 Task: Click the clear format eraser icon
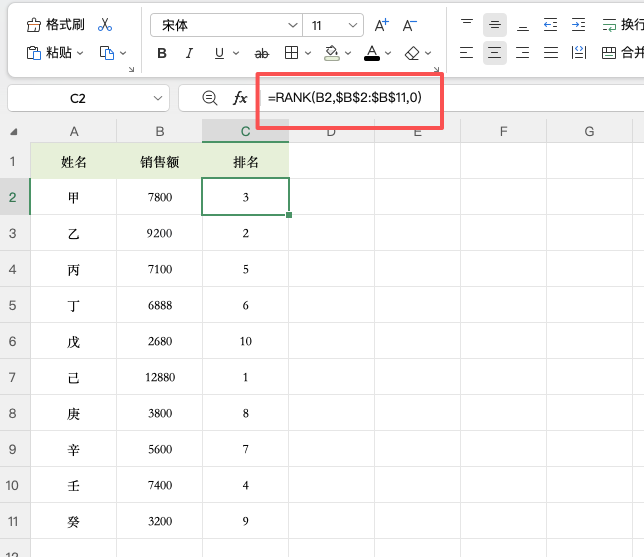pos(412,53)
